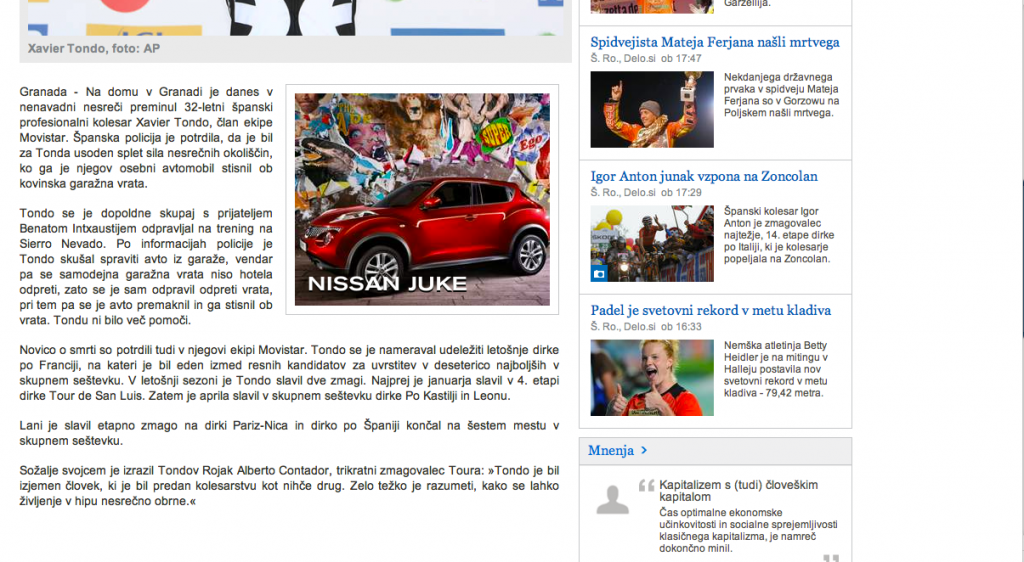
Task: Click paragraph starting Tondo se je dopoldne skupaj
Action: [x=146, y=267]
